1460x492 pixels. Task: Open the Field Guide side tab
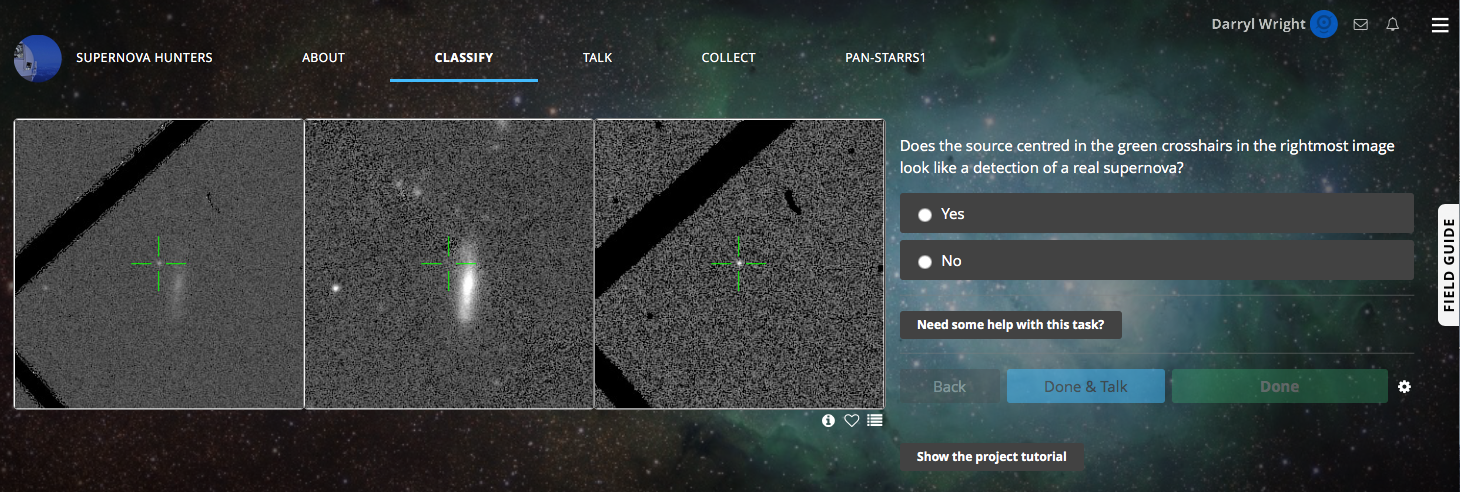point(1449,265)
